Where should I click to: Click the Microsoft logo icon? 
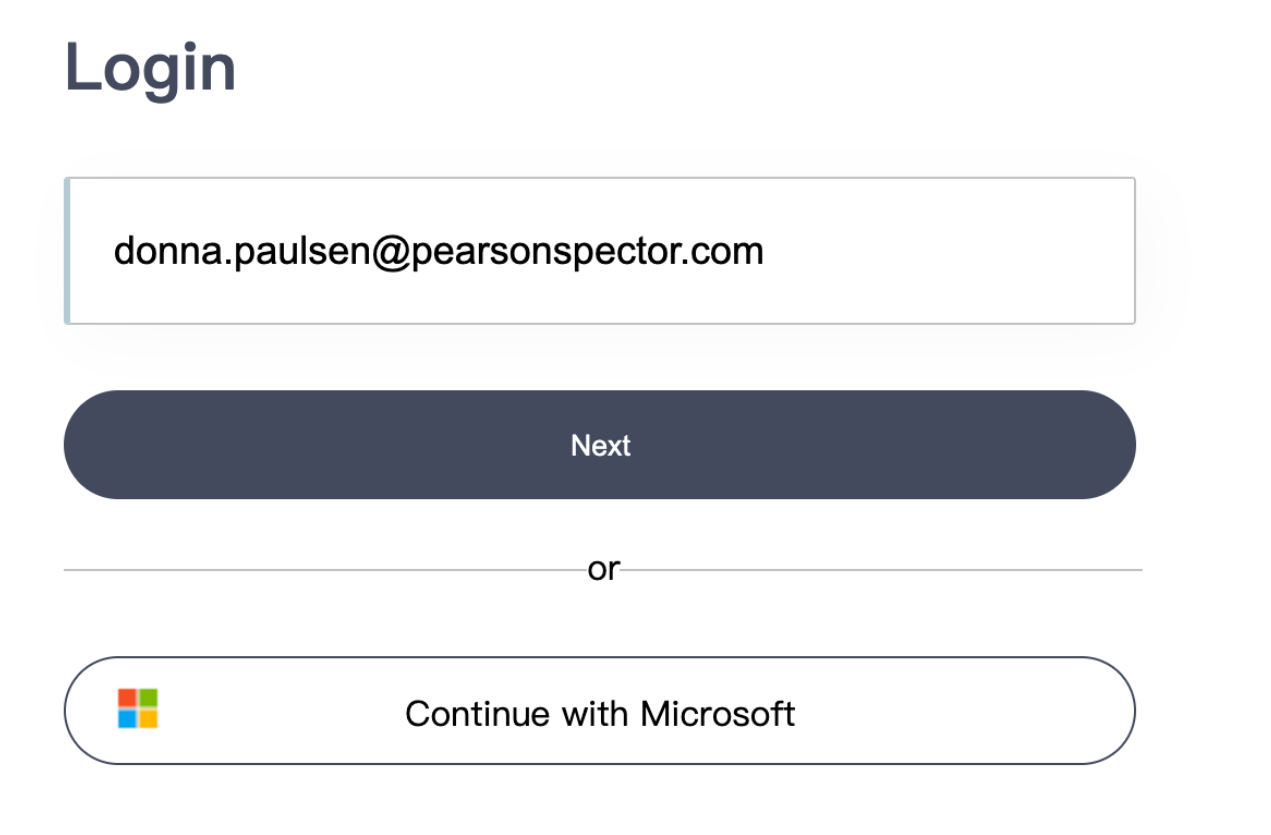pos(138,708)
